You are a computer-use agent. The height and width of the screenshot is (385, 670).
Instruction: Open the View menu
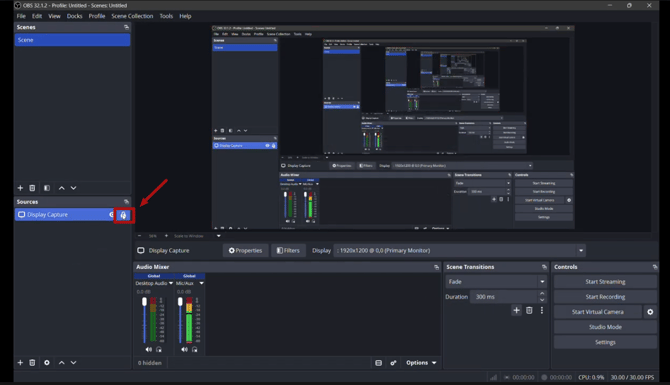point(54,16)
